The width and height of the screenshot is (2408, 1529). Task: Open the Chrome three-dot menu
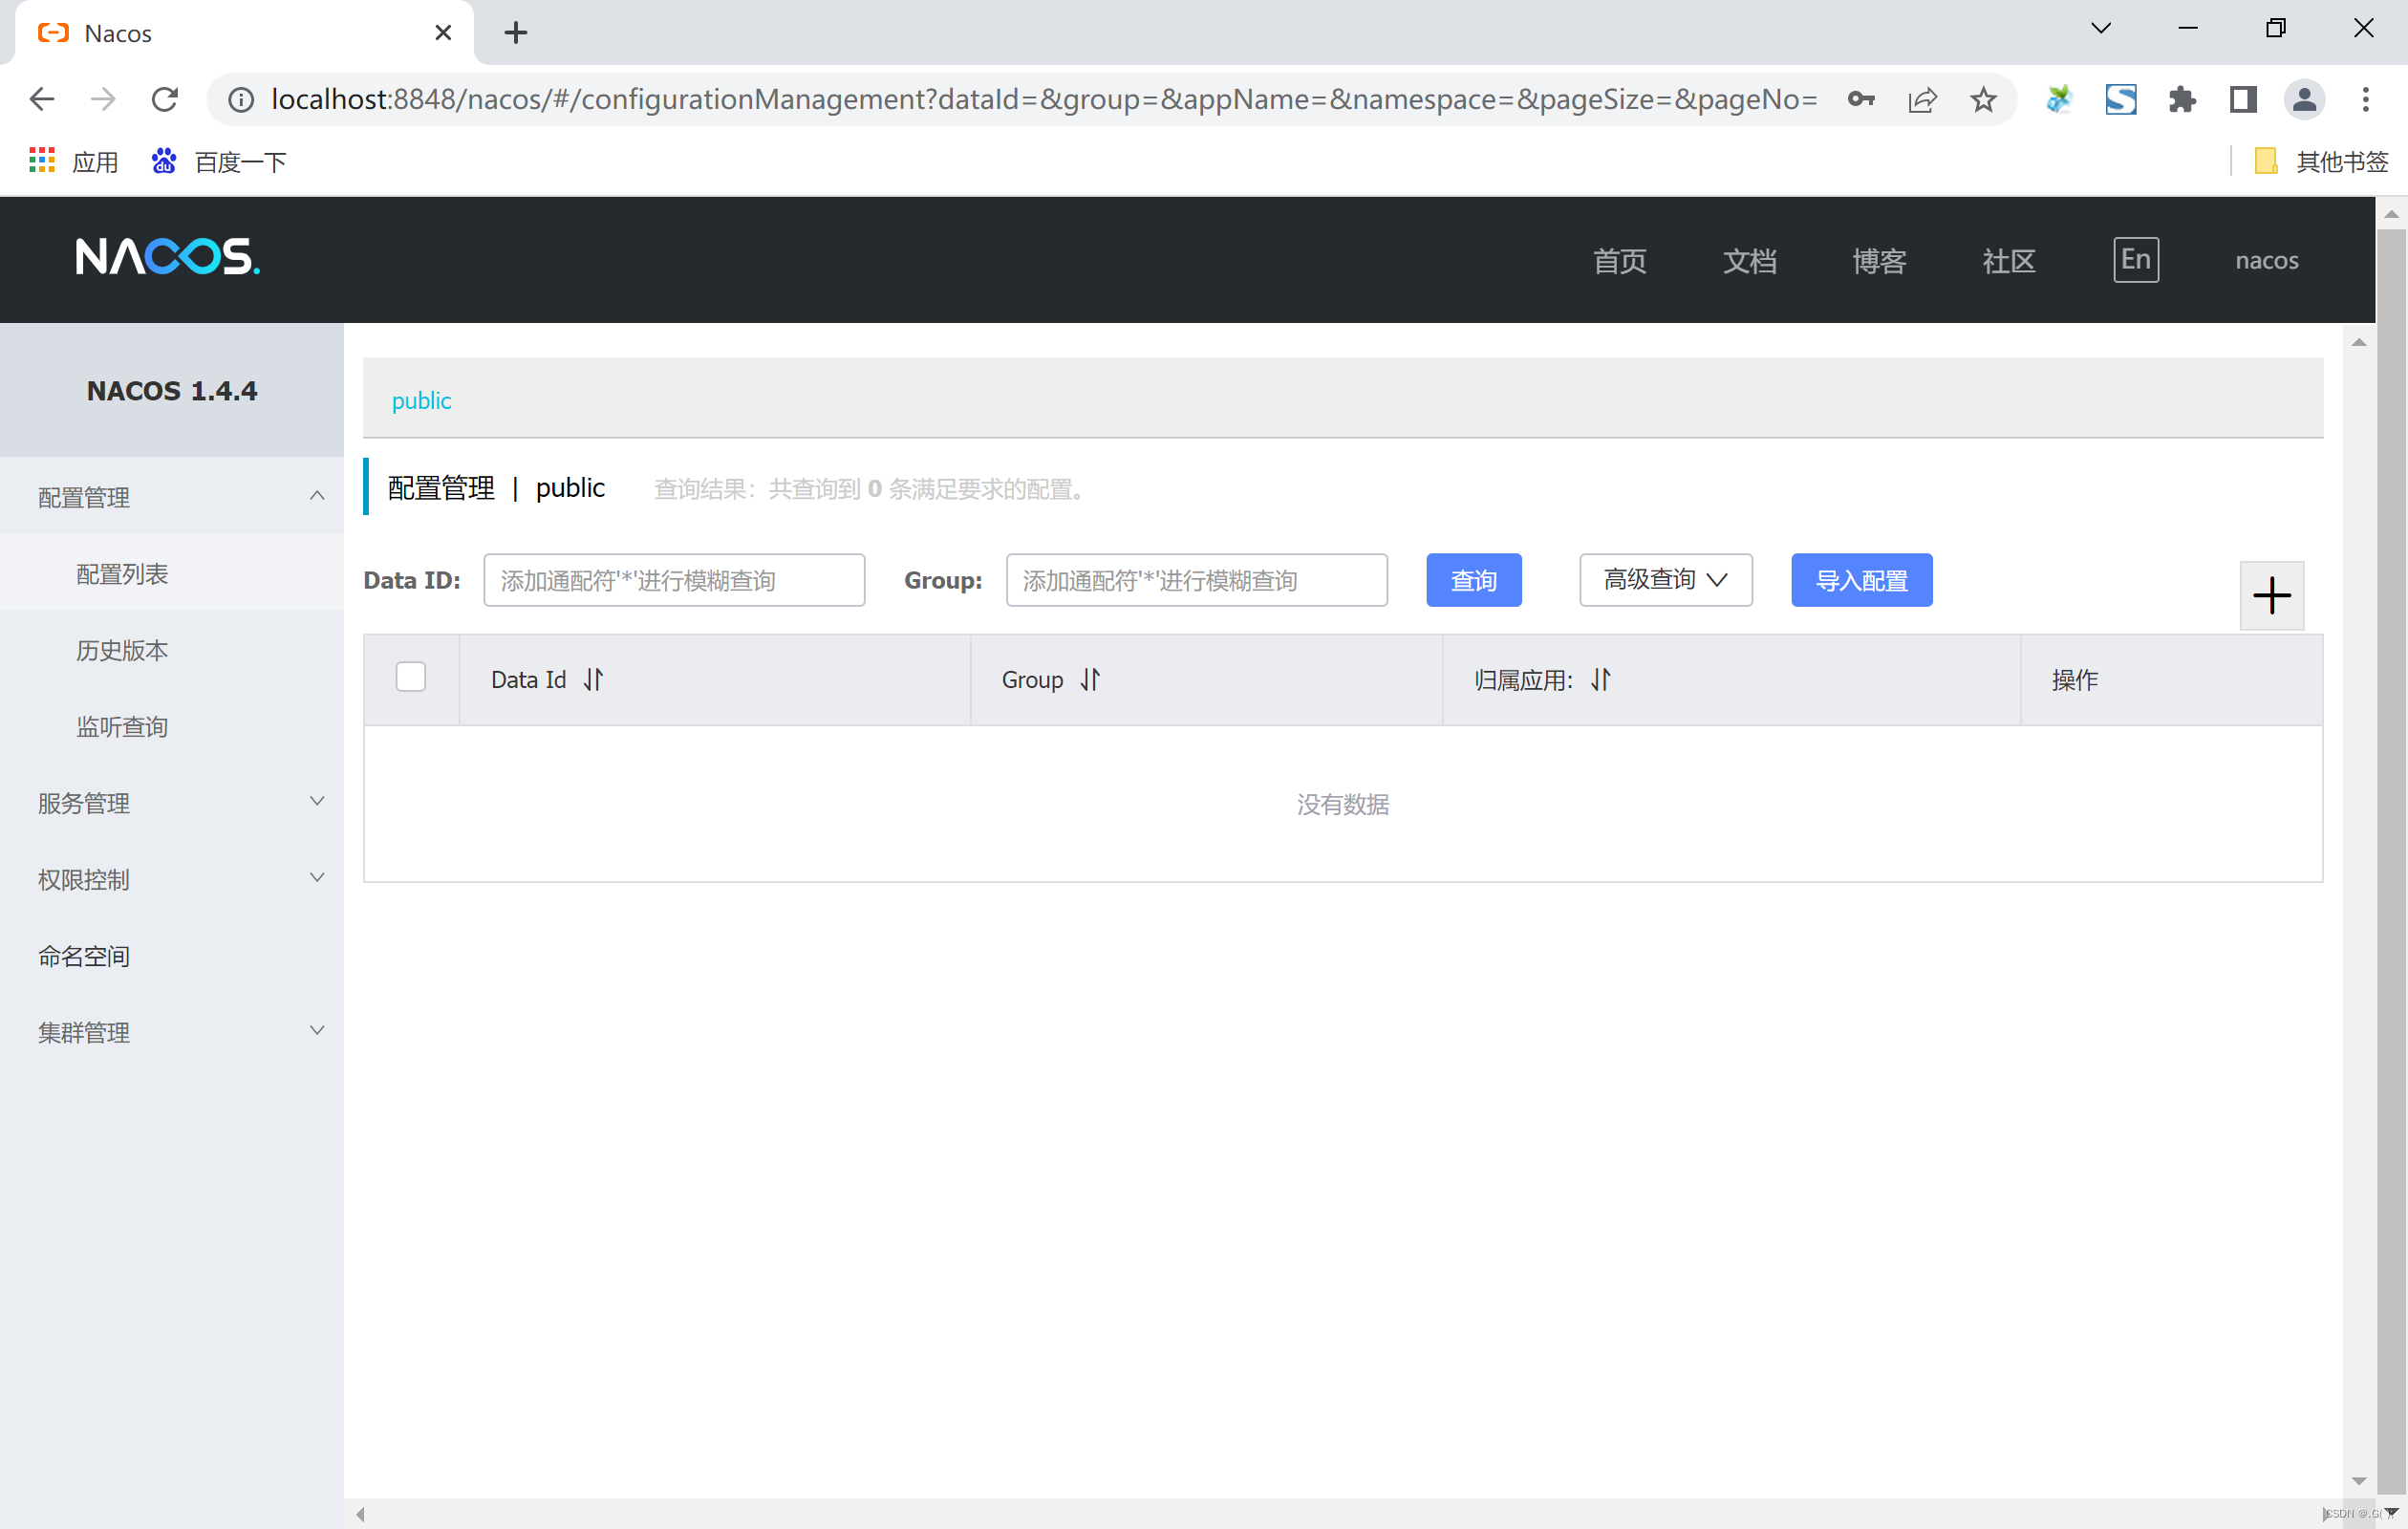tap(2365, 99)
